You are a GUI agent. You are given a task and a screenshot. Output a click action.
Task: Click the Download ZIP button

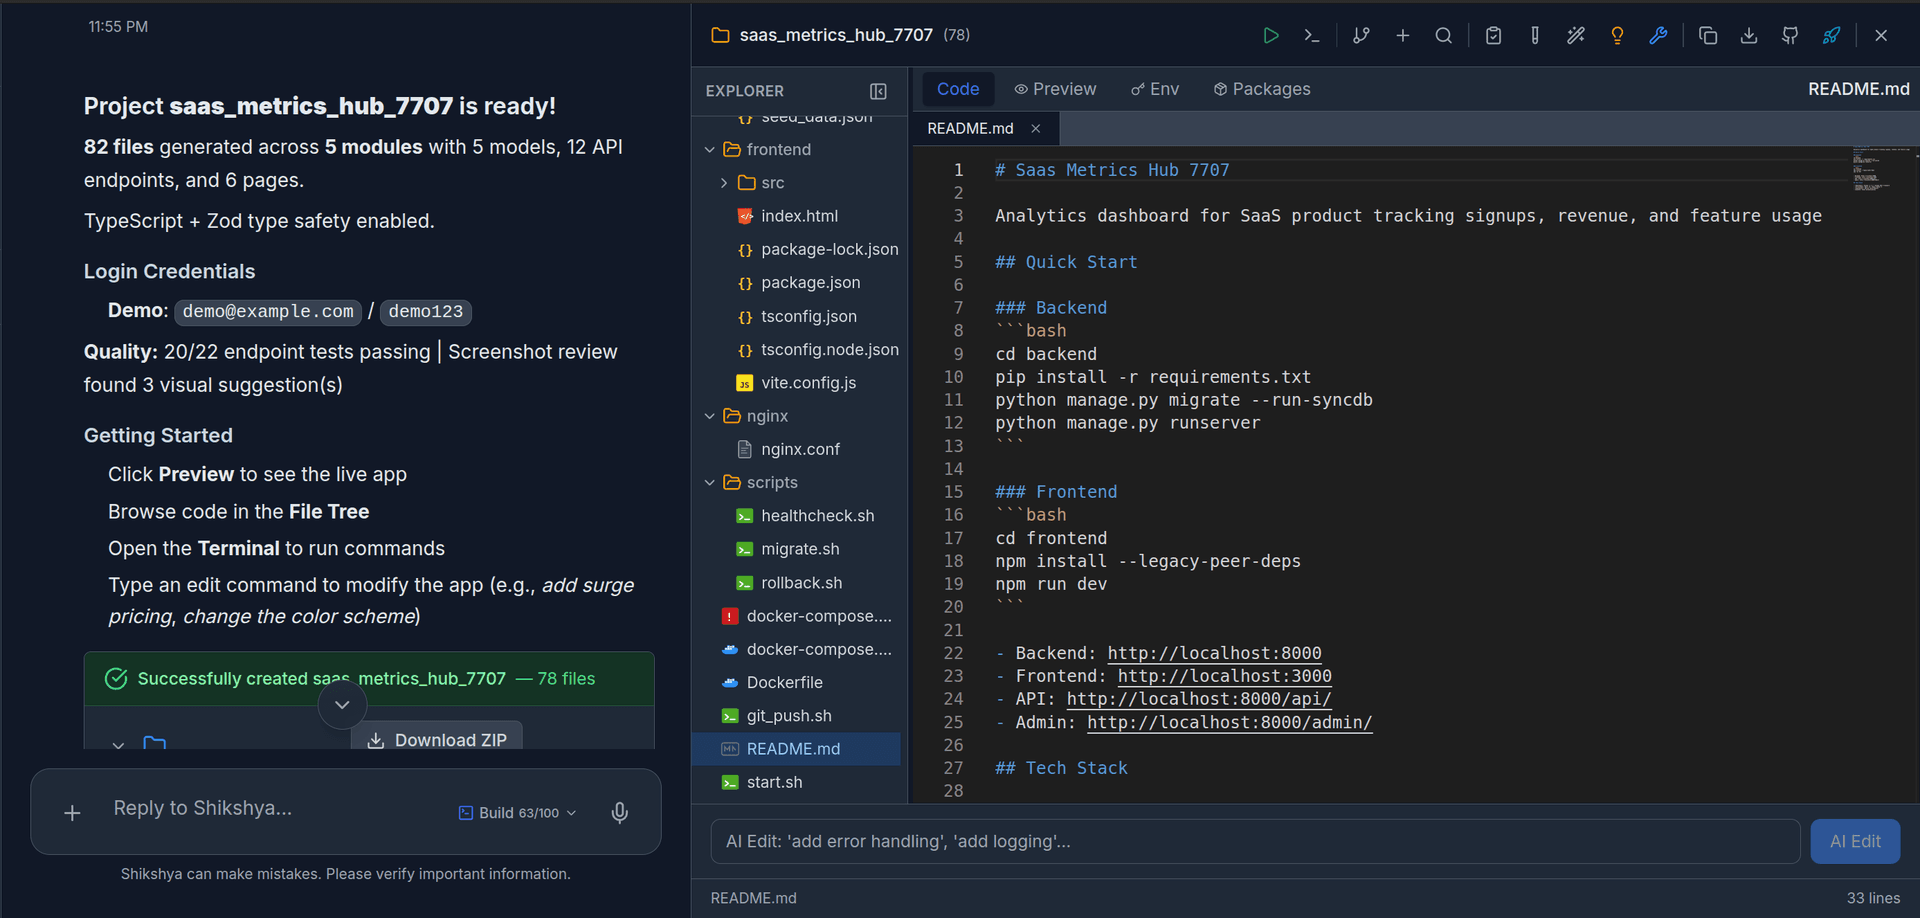click(437, 738)
